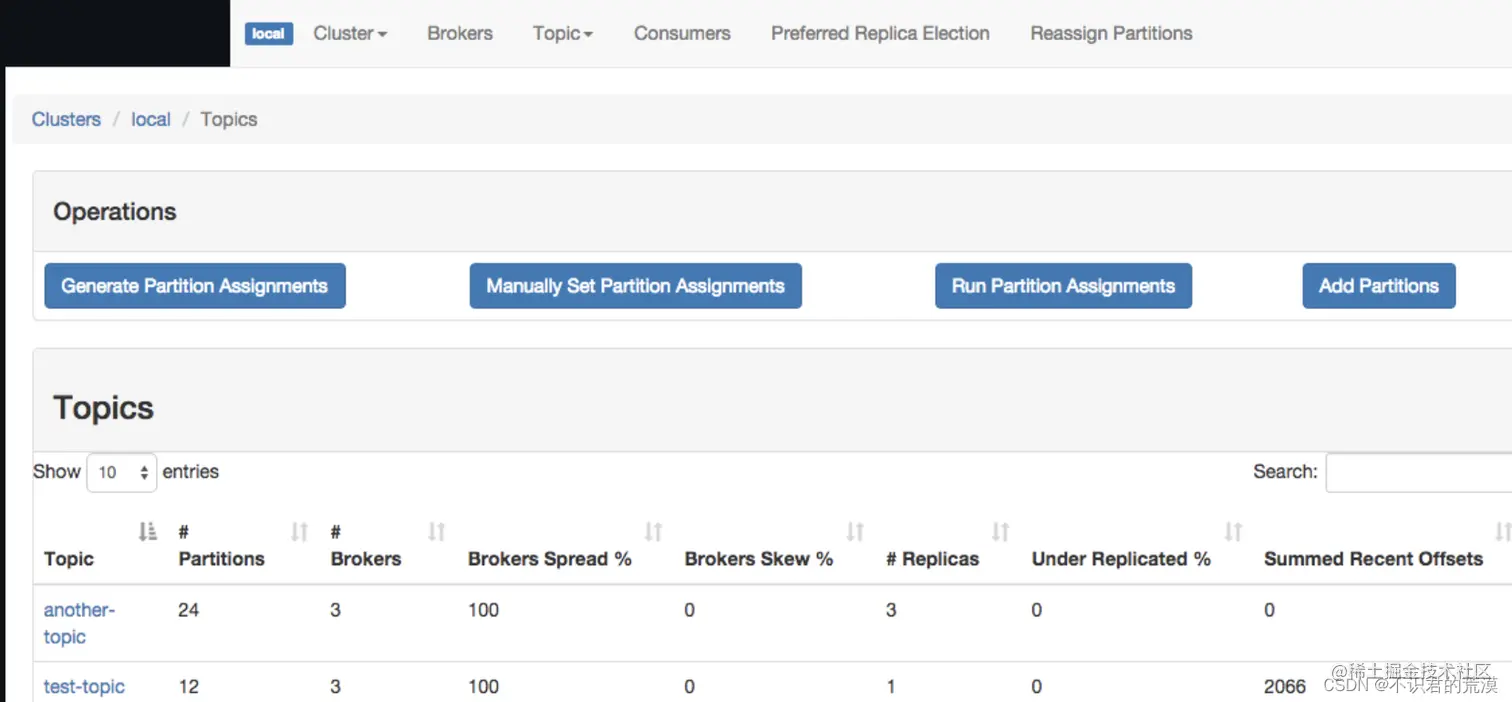Click sort icon for Brokers column
The height and width of the screenshot is (702, 1512).
tap(436, 532)
